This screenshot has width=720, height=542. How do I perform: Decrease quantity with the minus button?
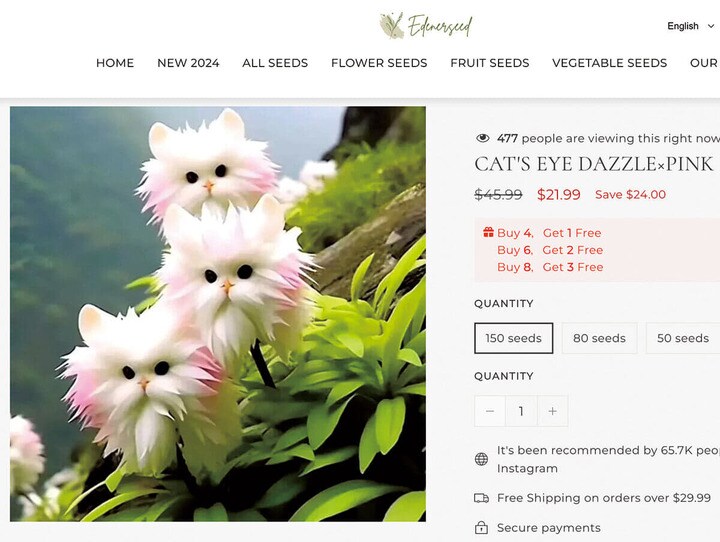pyautogui.click(x=490, y=411)
